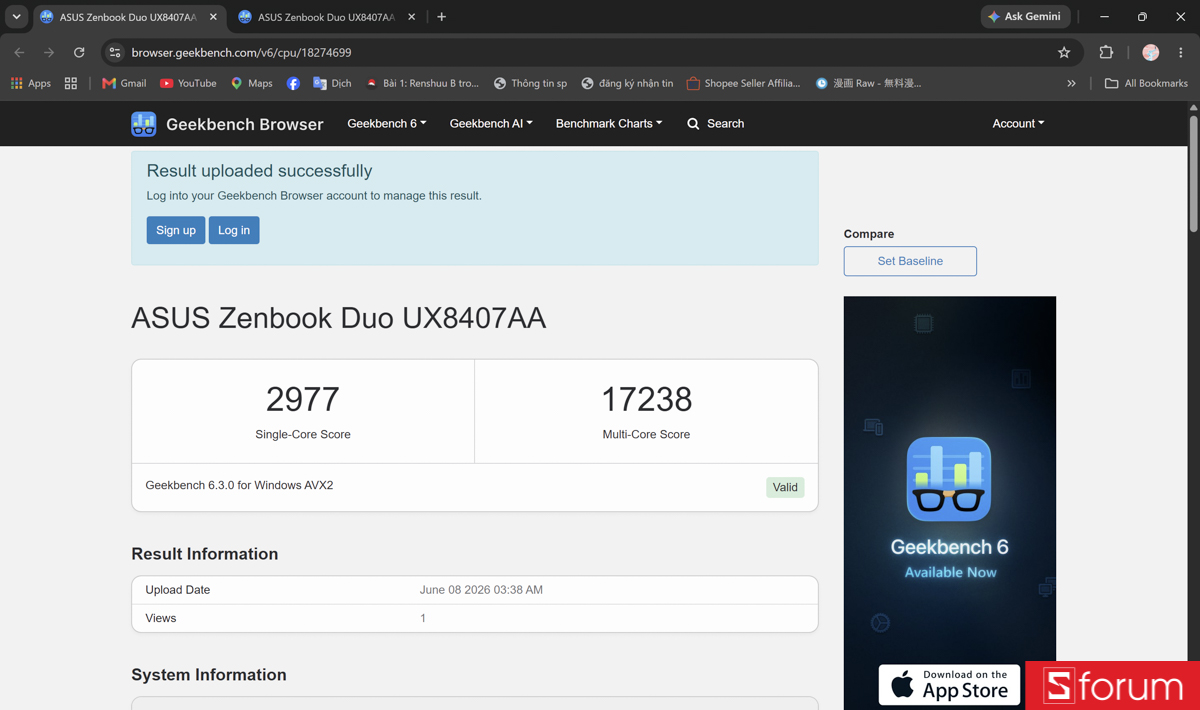The height and width of the screenshot is (710, 1200).
Task: Go back to the previous page
Action: (19, 52)
